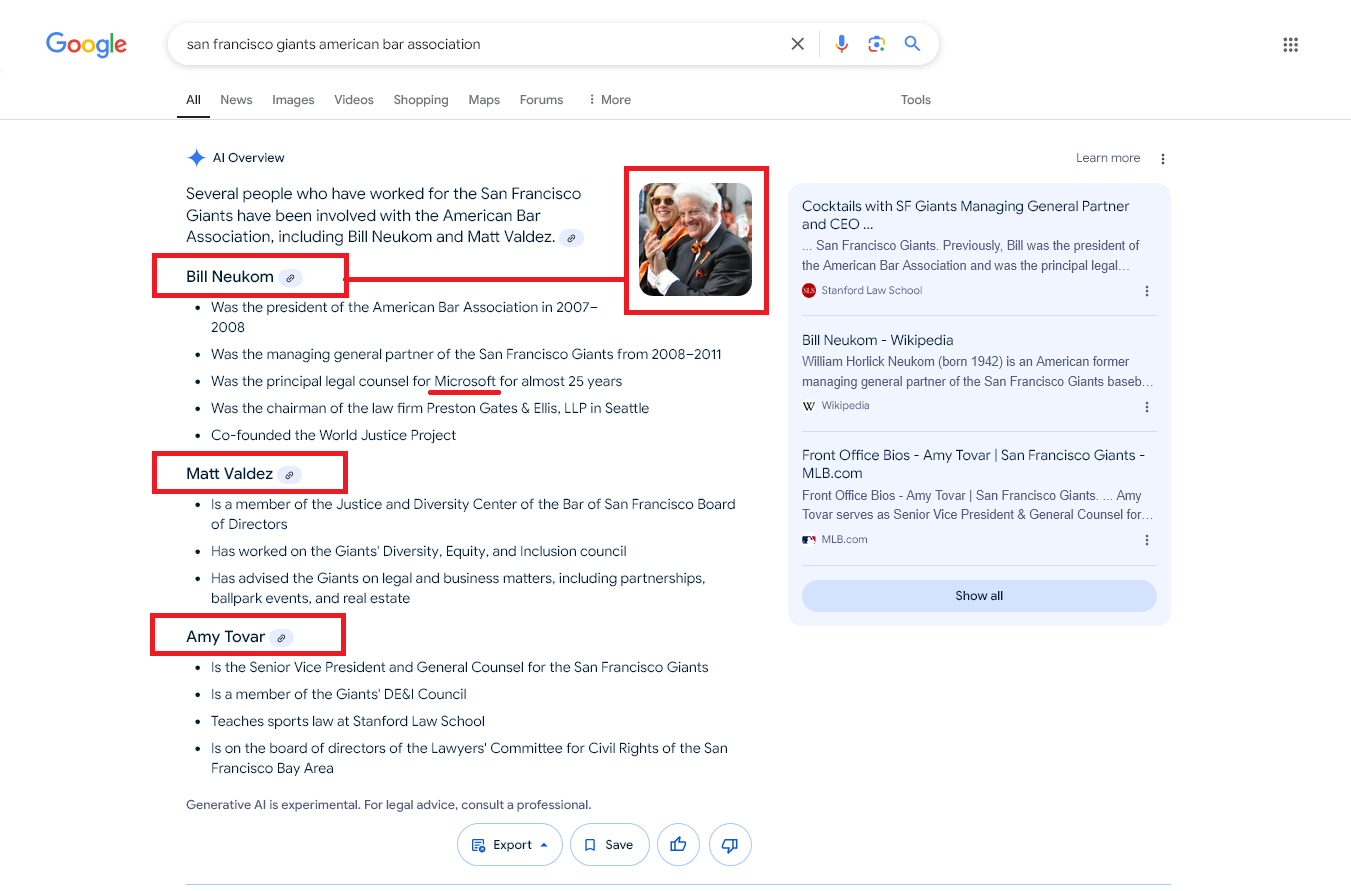1351x891 pixels.
Task: Click bullet about Preston Gates & Ellis chairman
Action: point(430,408)
